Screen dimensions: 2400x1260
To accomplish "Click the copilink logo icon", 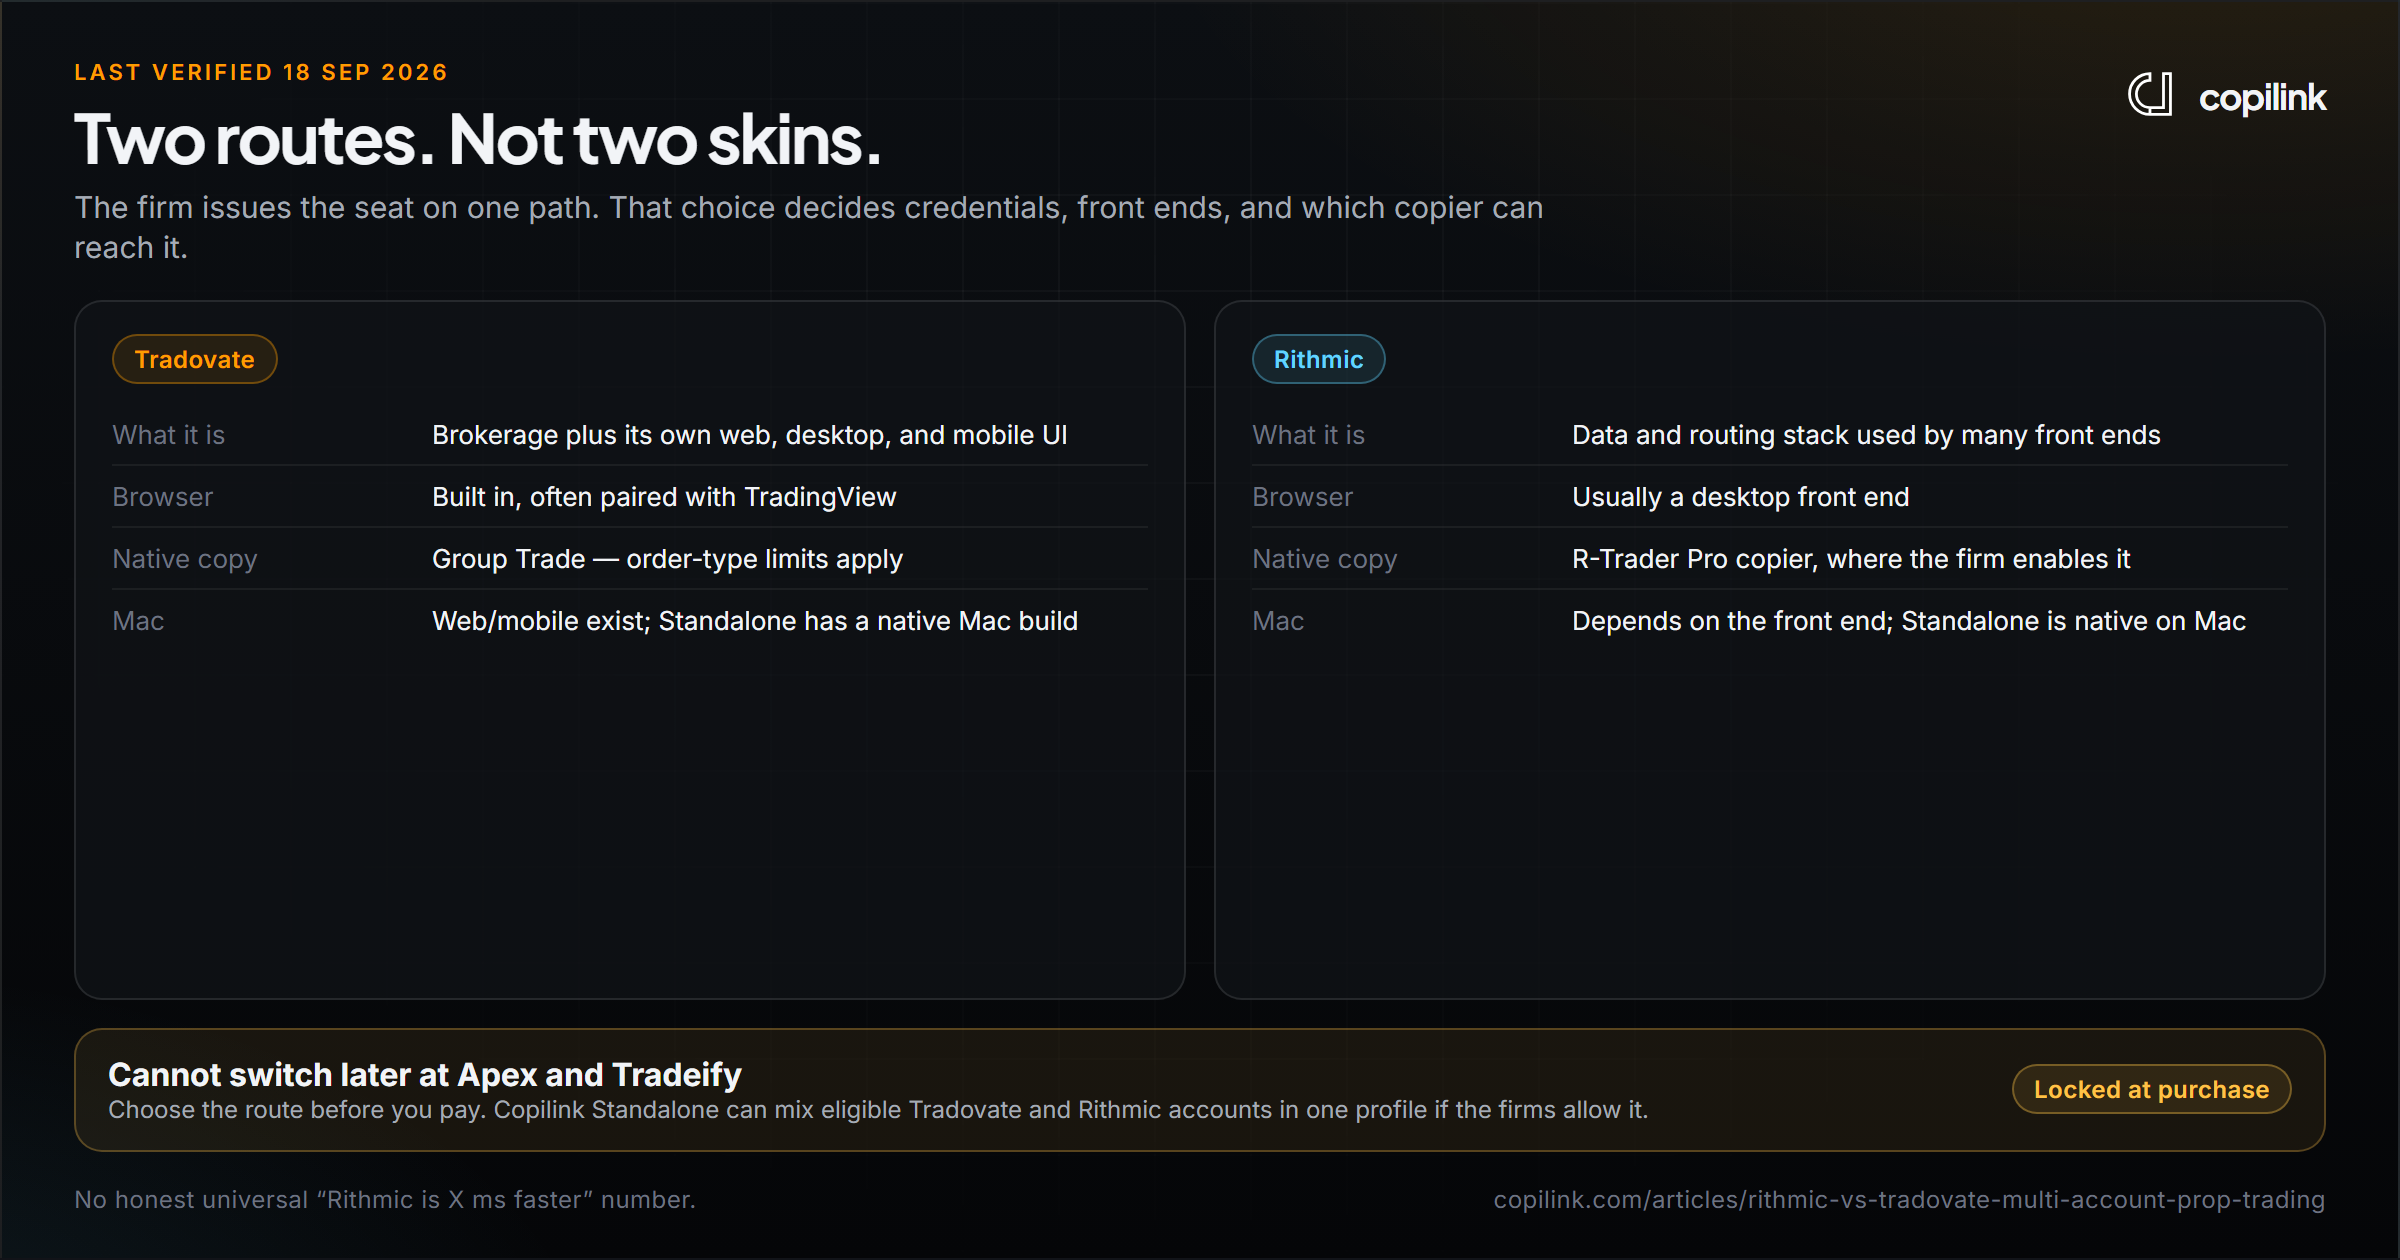I will coord(2150,95).
